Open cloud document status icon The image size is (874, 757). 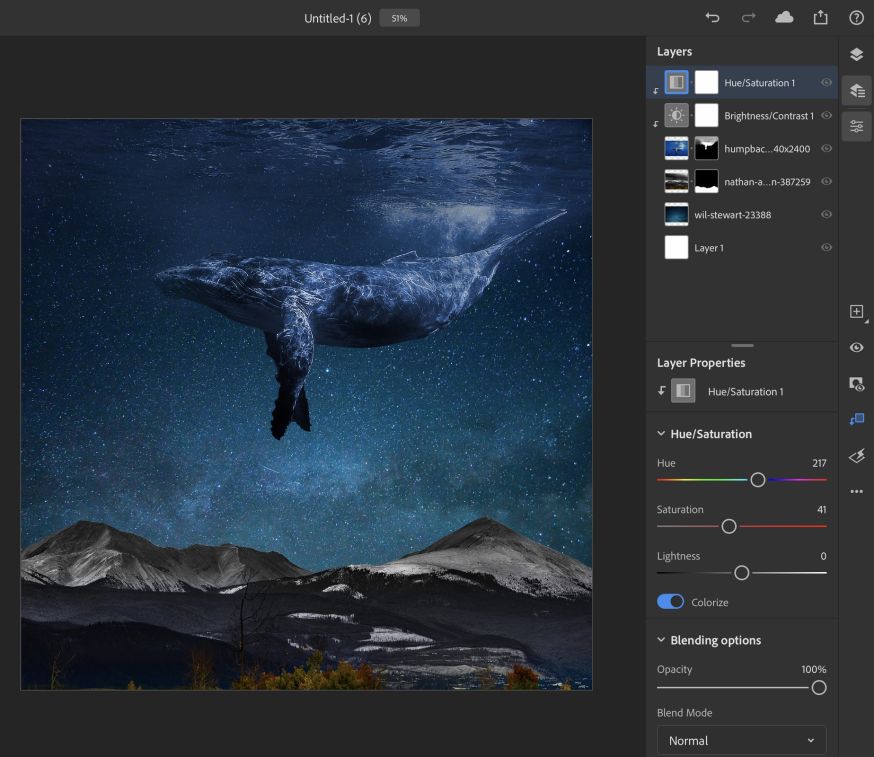(x=784, y=18)
